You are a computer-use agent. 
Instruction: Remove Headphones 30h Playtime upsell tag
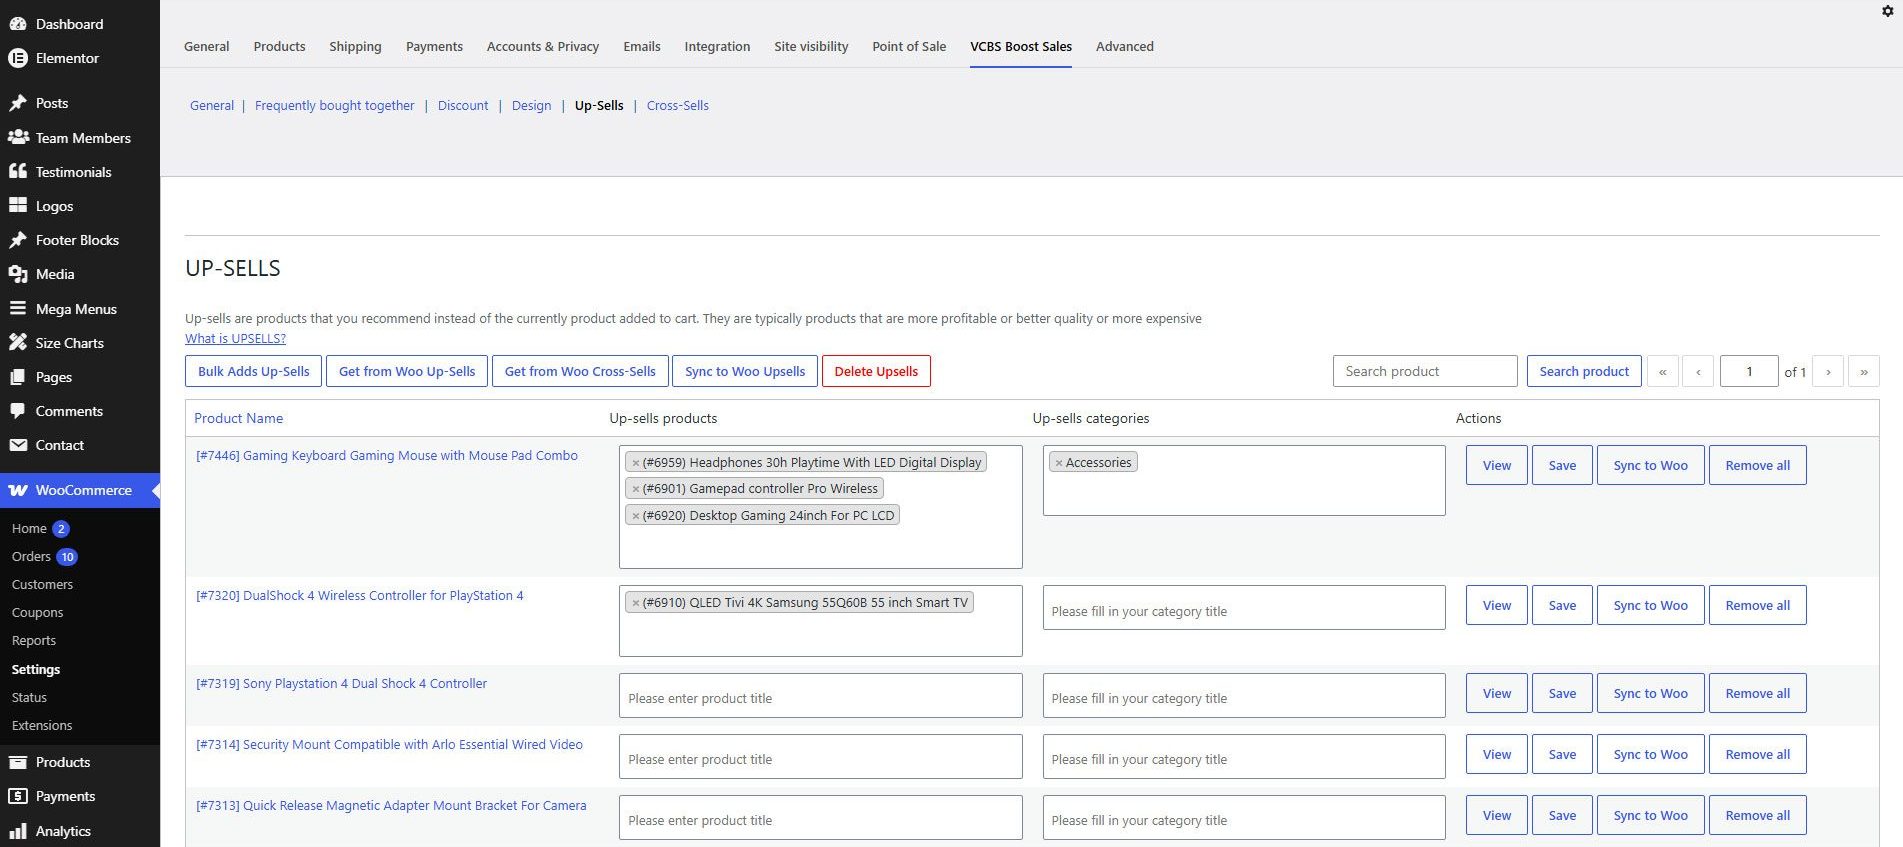(x=635, y=463)
